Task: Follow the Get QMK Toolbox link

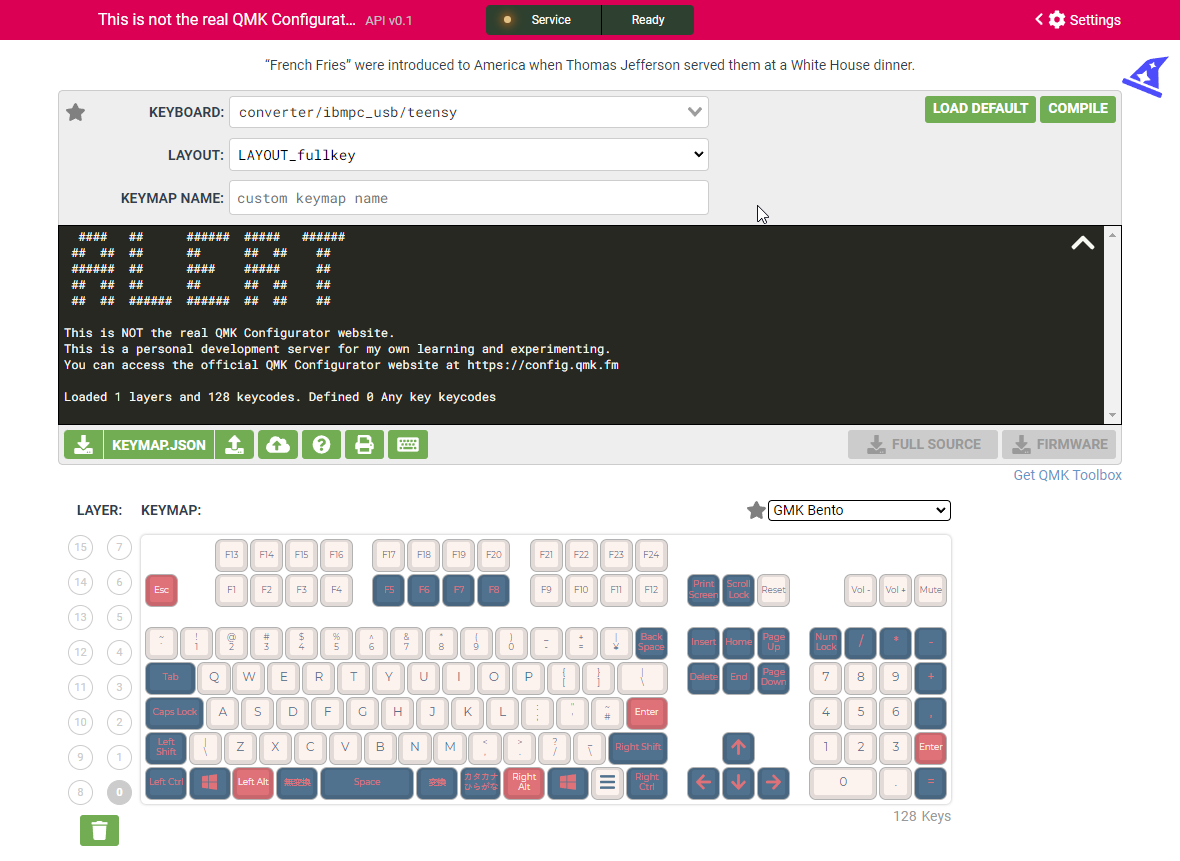Action: (x=1067, y=475)
